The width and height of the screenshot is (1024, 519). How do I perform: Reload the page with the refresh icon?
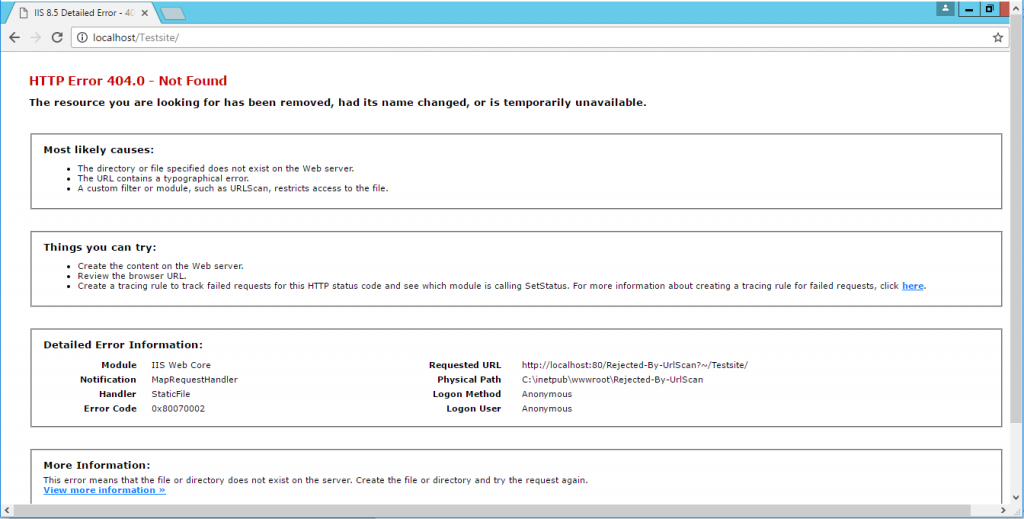coord(58,37)
